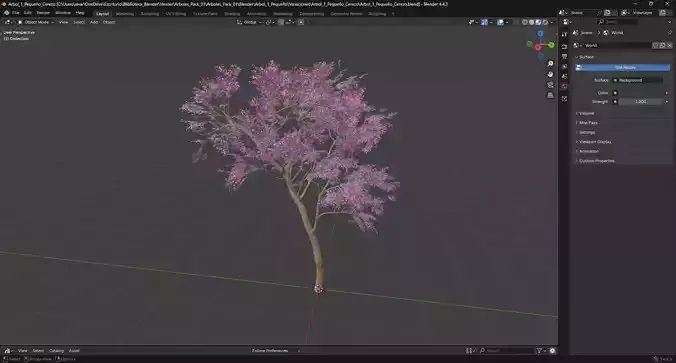Open the Help menu
The image size is (676, 363).
point(80,13)
